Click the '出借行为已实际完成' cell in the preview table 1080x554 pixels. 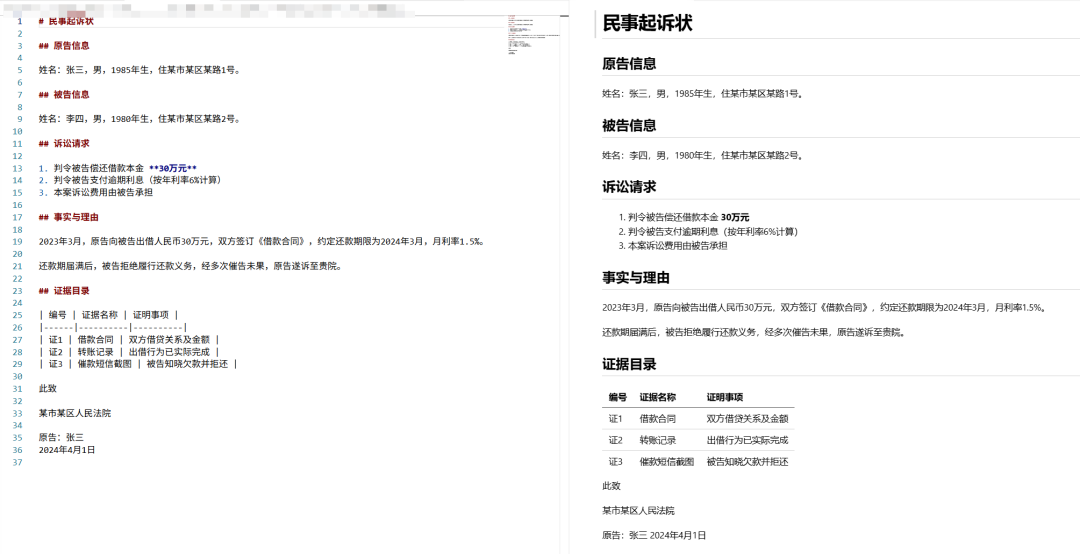point(747,440)
